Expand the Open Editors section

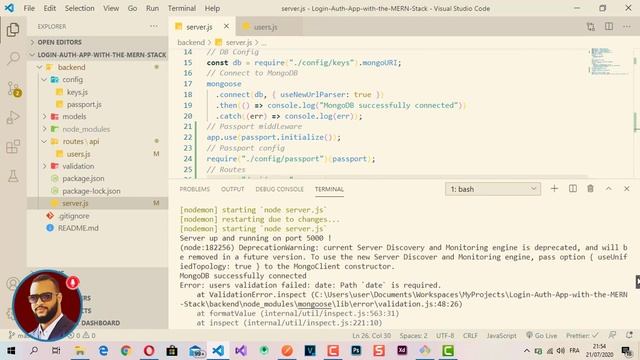point(98,42)
